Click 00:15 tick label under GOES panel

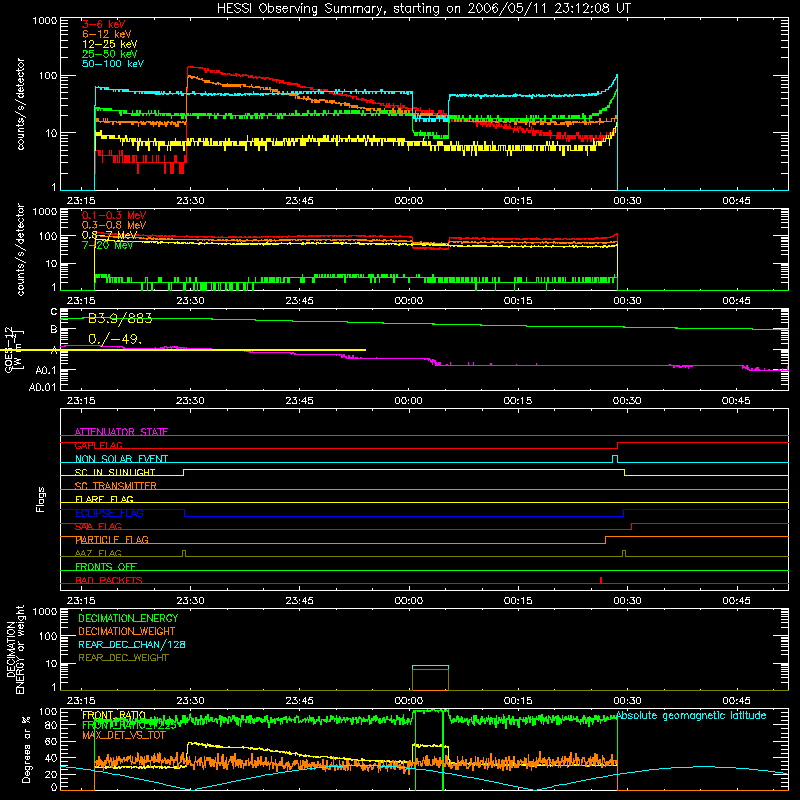click(518, 401)
